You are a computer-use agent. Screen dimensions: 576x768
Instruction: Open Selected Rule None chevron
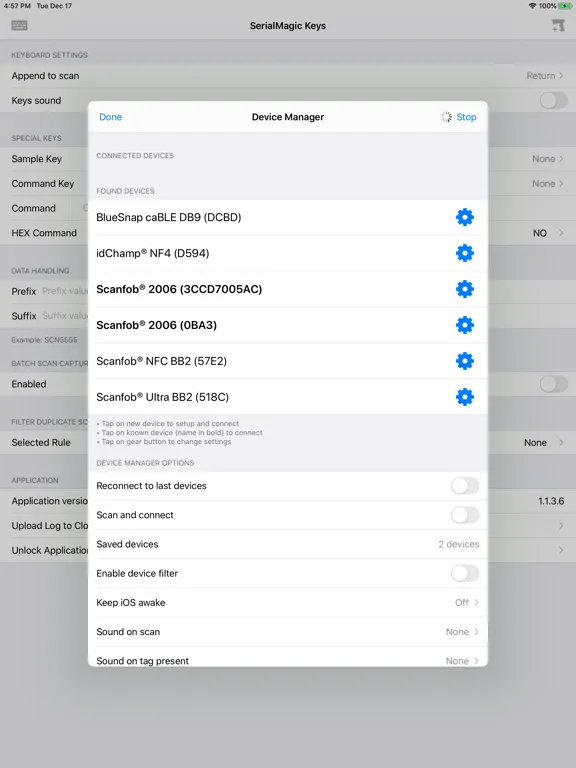coord(561,442)
